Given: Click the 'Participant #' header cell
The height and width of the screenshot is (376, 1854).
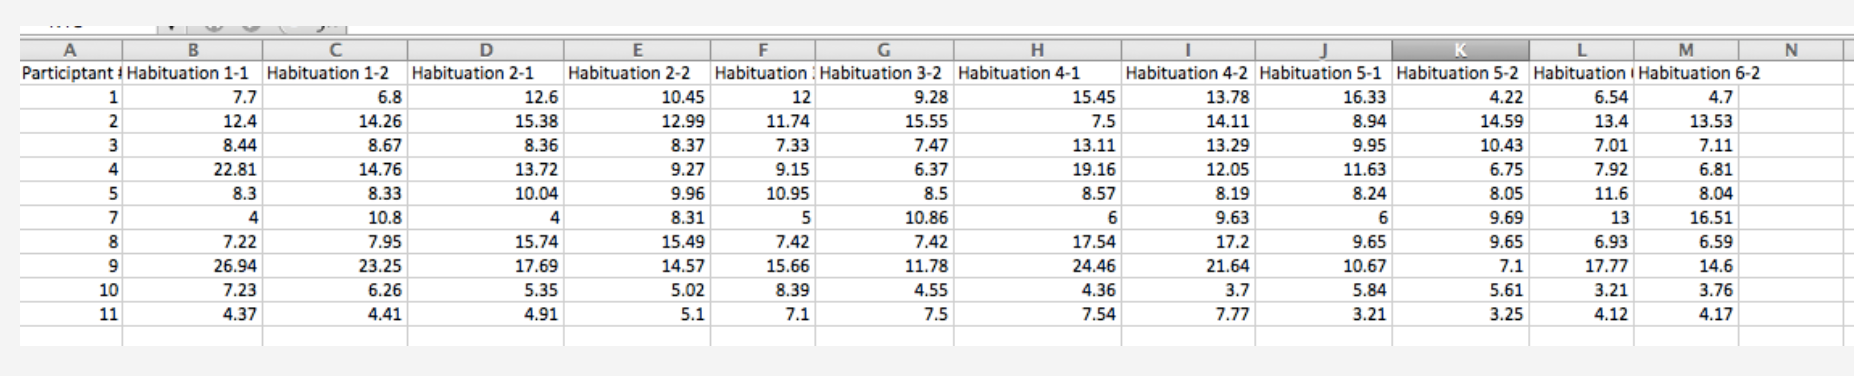Looking at the screenshot, I should click(x=71, y=73).
